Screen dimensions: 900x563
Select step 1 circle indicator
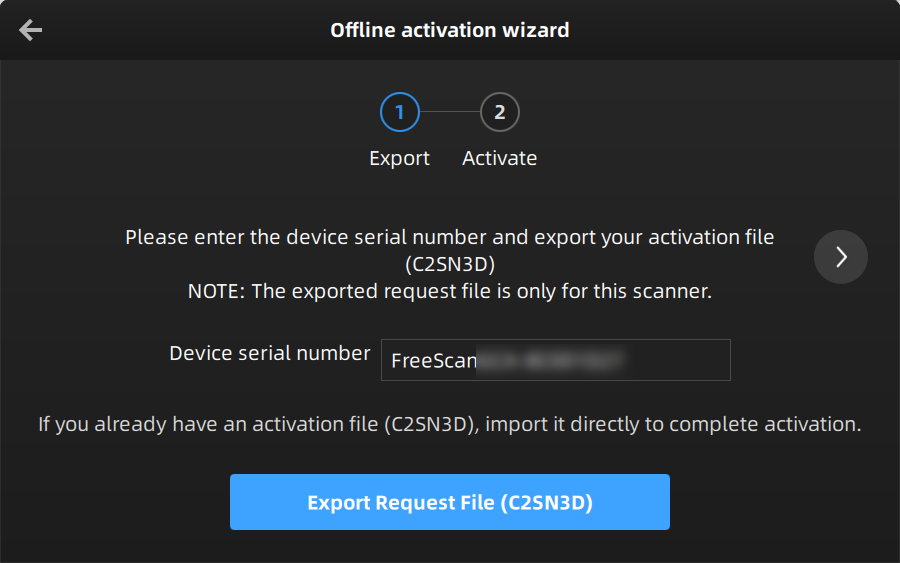(400, 113)
